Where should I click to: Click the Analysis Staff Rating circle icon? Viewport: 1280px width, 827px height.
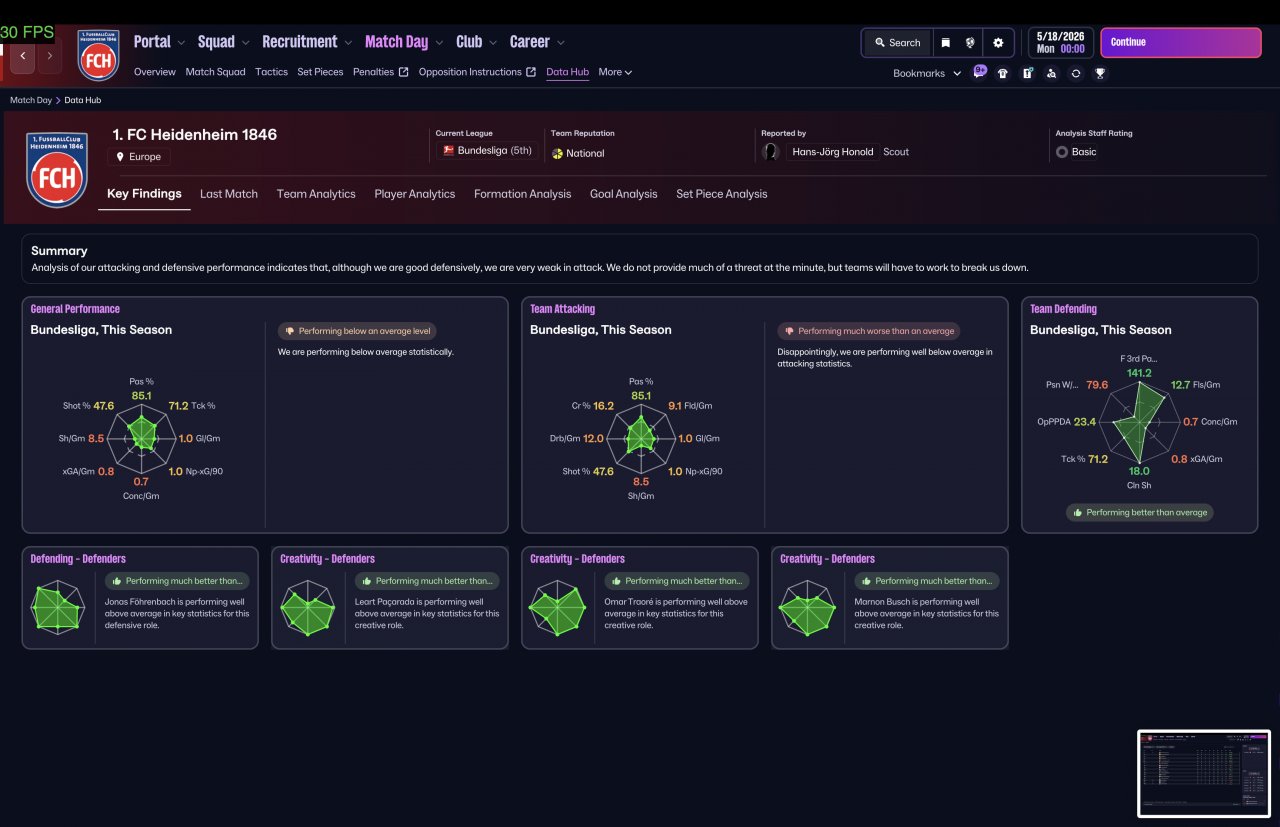[x=1062, y=152]
